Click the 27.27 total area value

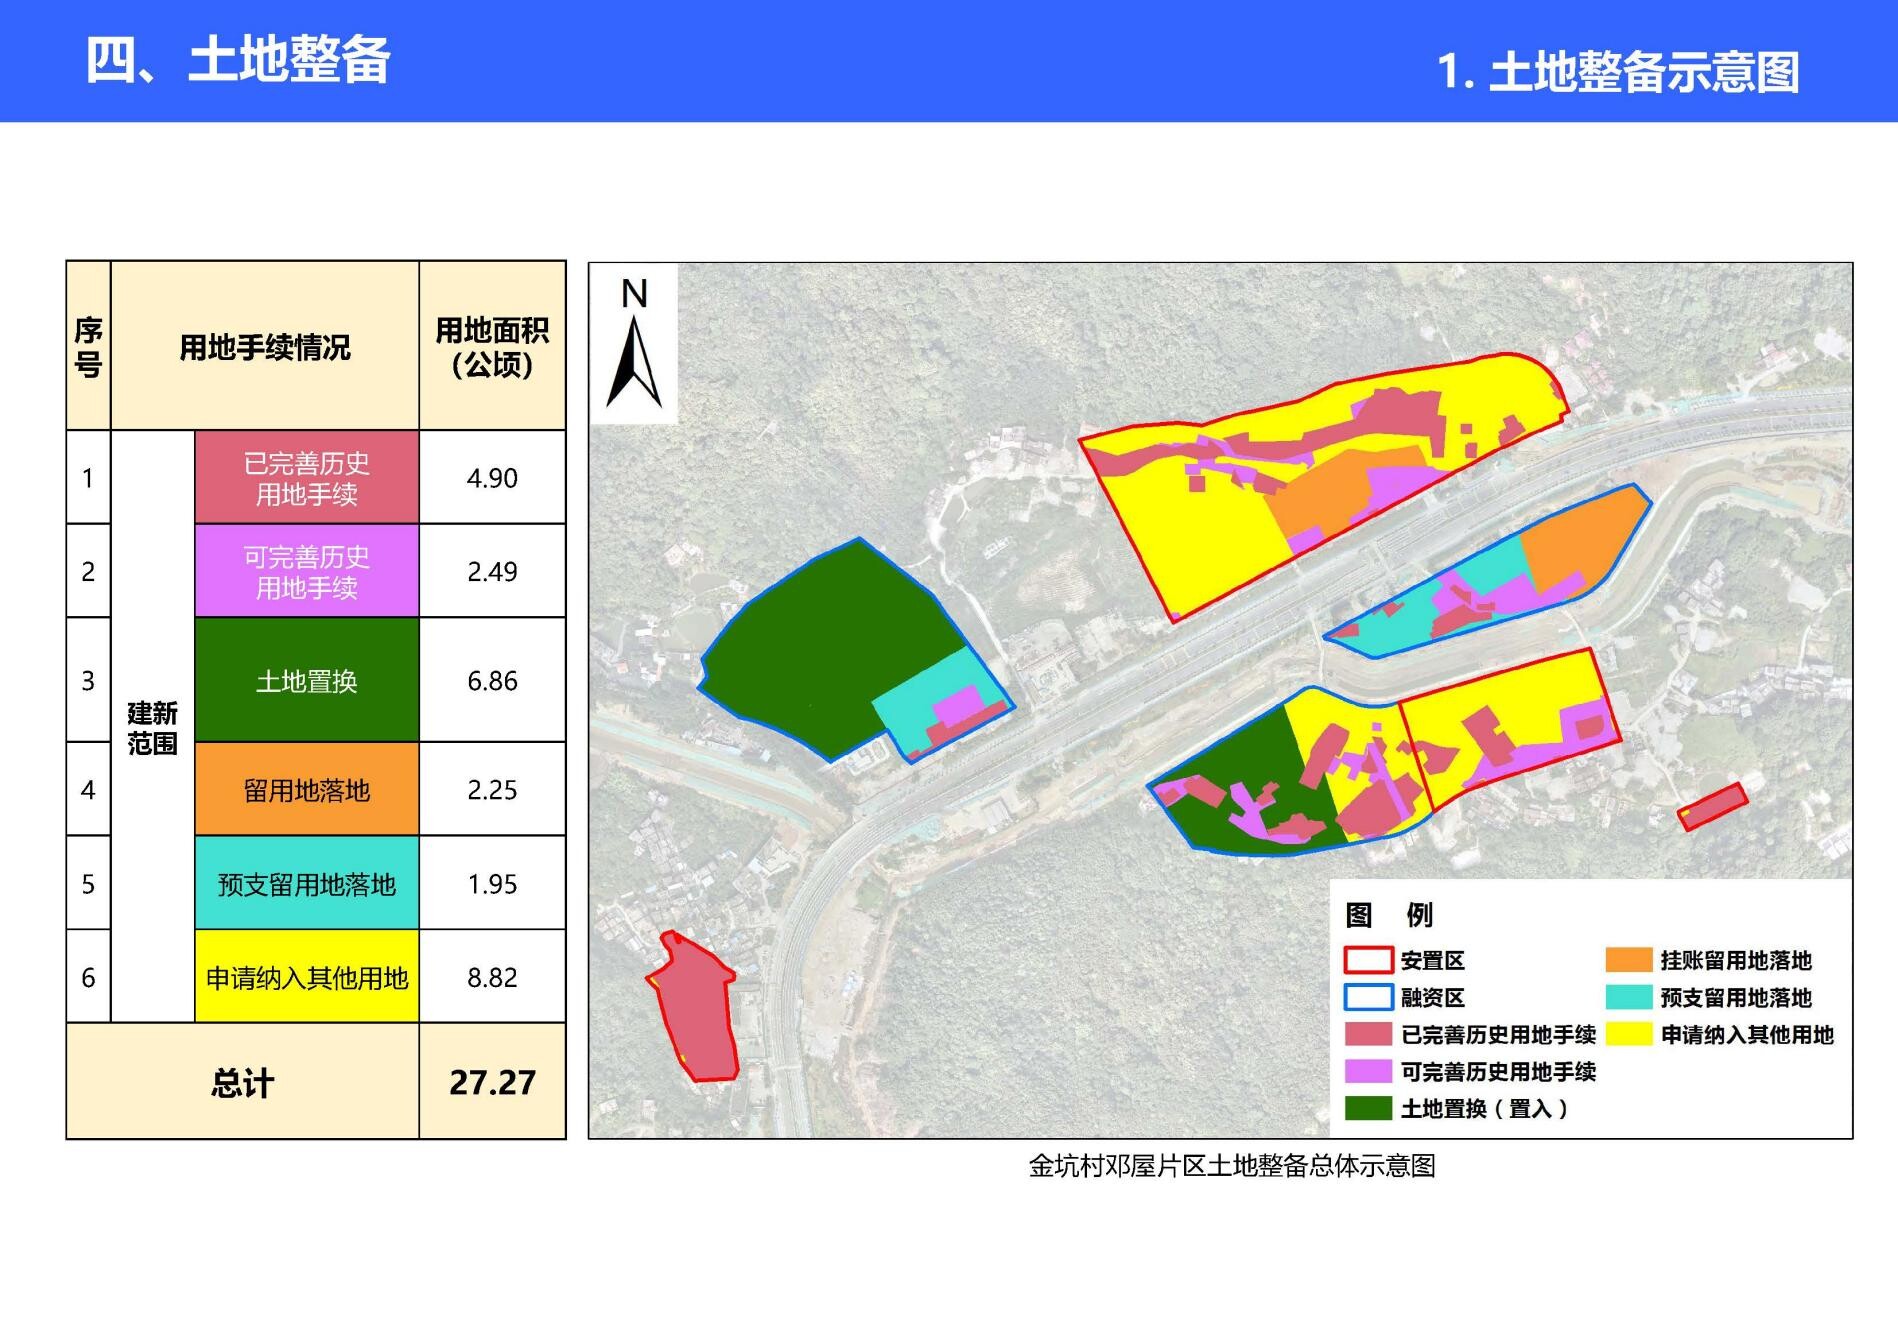492,1082
